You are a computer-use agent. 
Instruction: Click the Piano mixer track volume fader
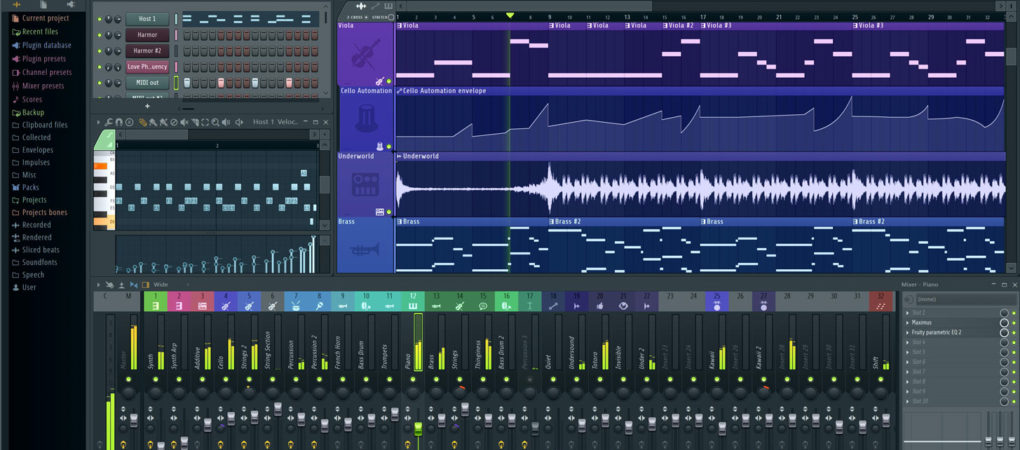(418, 425)
